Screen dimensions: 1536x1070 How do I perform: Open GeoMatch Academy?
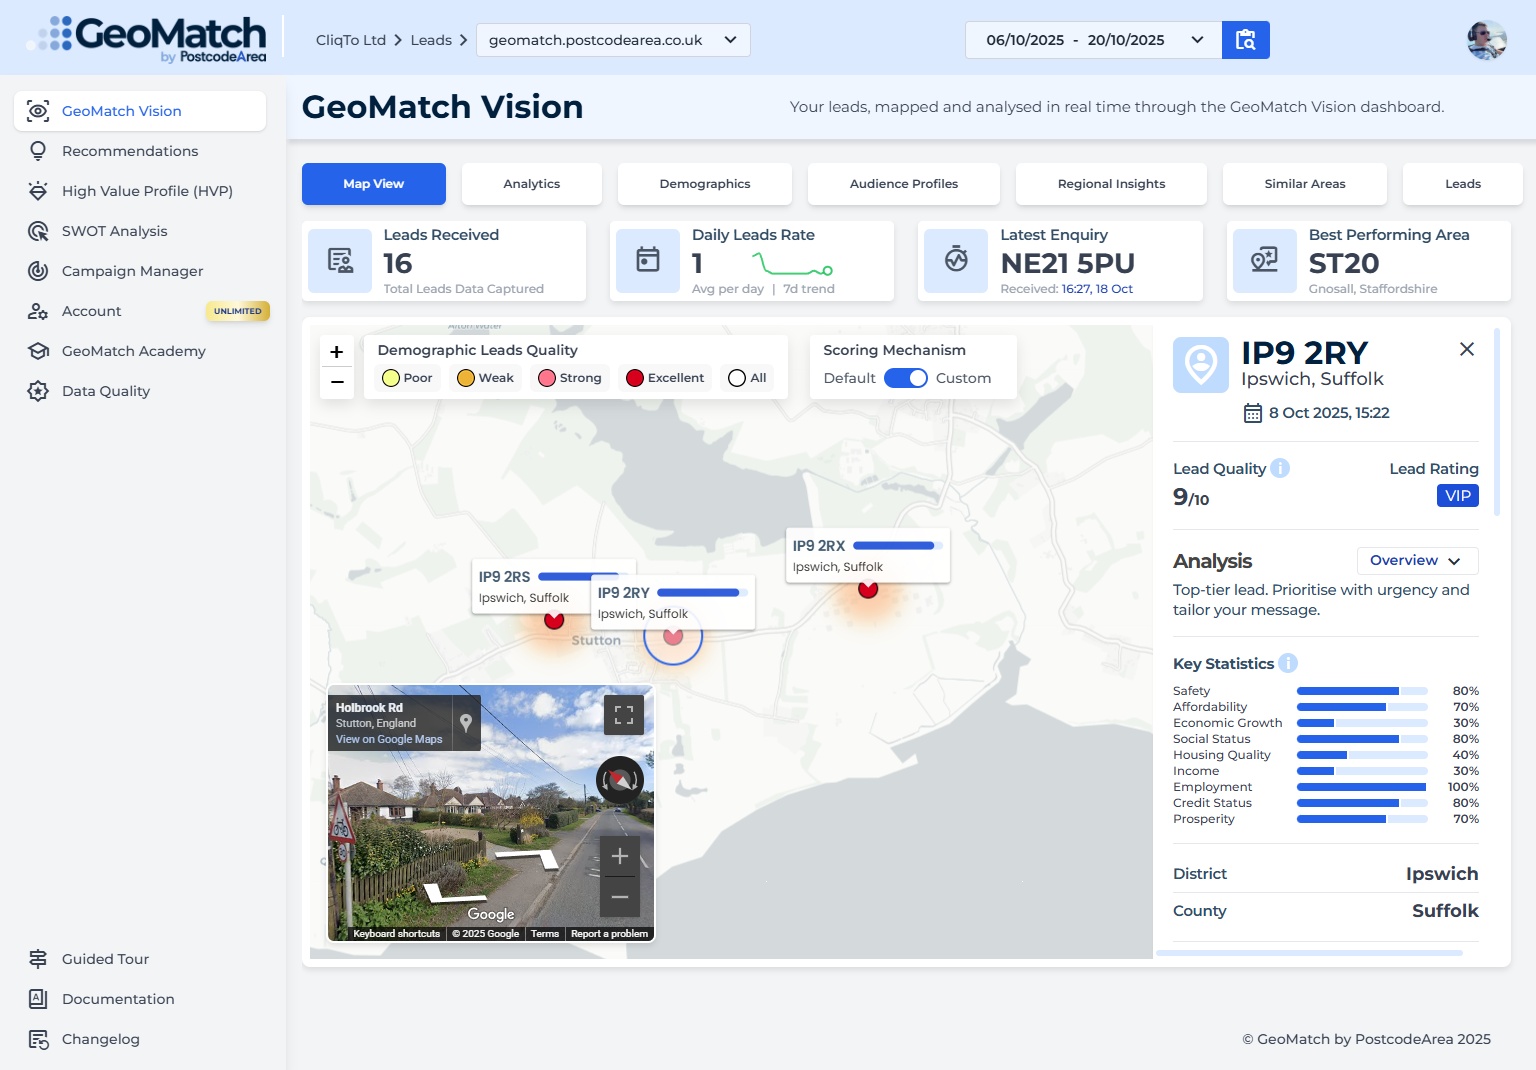tap(37, 351)
